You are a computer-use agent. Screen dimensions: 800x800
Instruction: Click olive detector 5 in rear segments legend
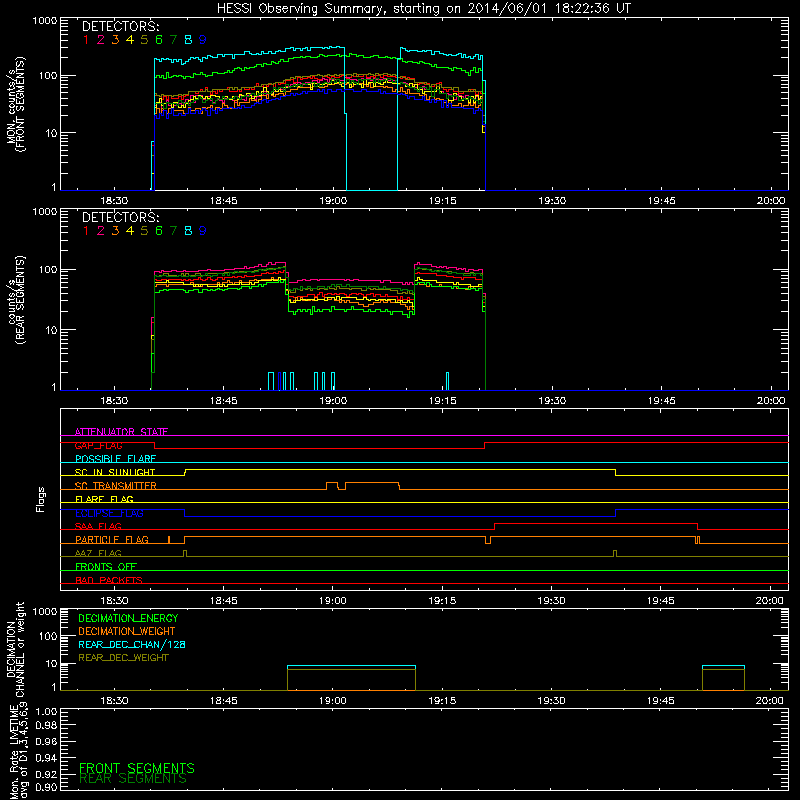(x=144, y=231)
